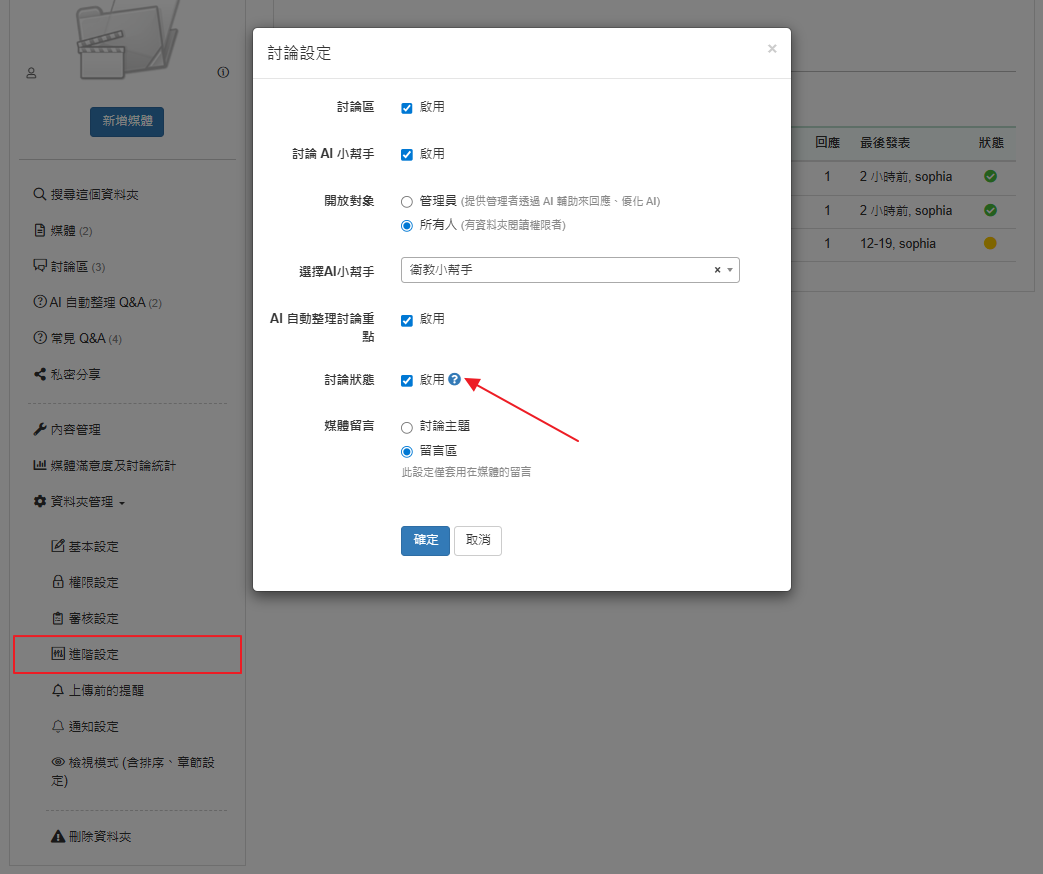
Task: Open 上傳前的提醒 in sidebar
Action: point(106,690)
